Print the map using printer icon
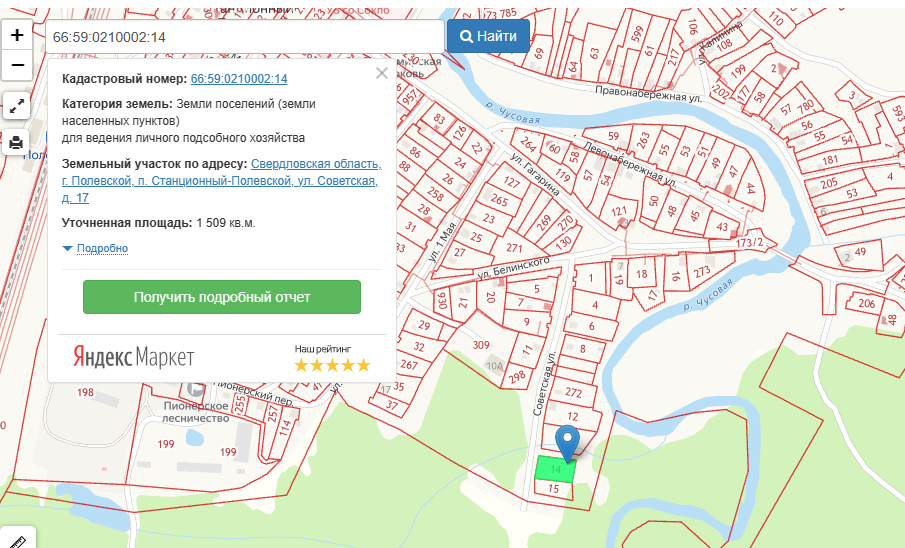The image size is (905, 548). pyautogui.click(x=16, y=141)
